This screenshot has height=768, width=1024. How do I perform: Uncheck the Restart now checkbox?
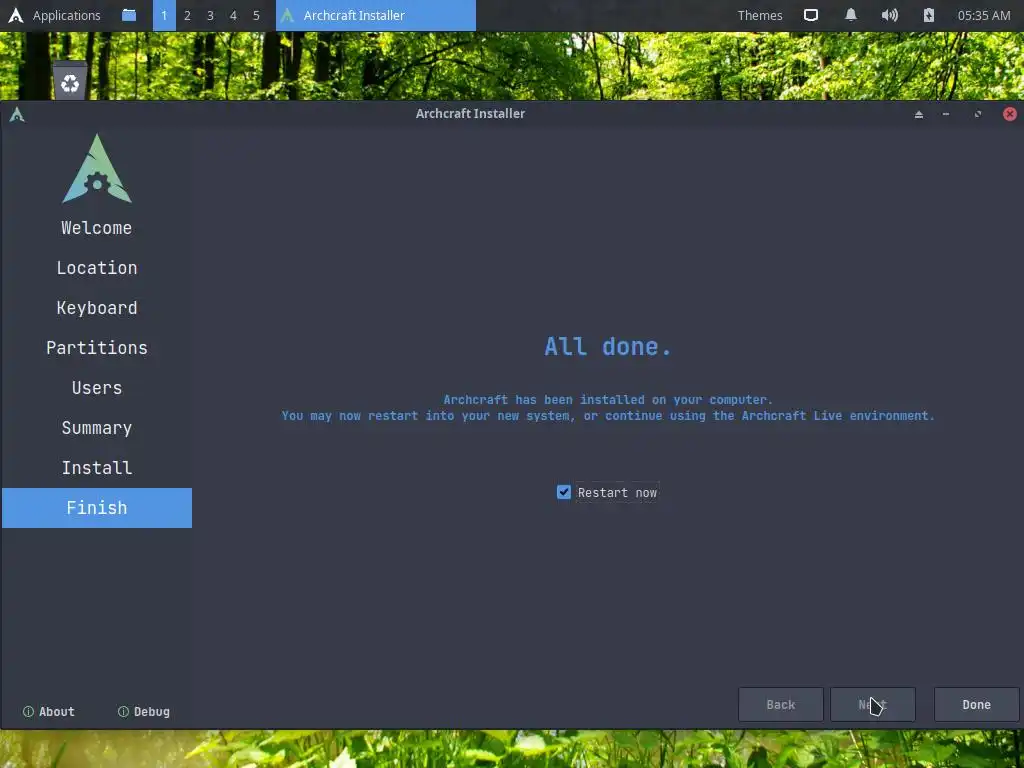564,492
